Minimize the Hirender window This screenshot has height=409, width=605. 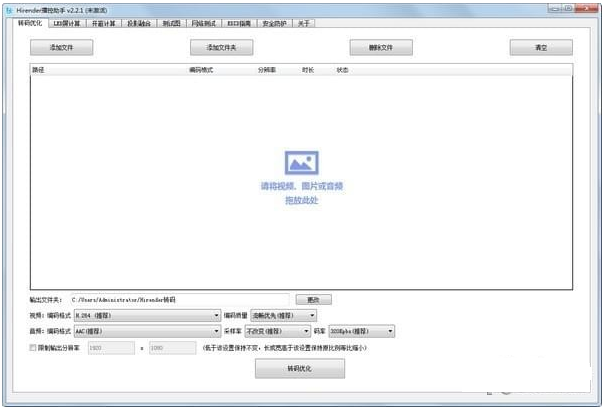point(554,8)
